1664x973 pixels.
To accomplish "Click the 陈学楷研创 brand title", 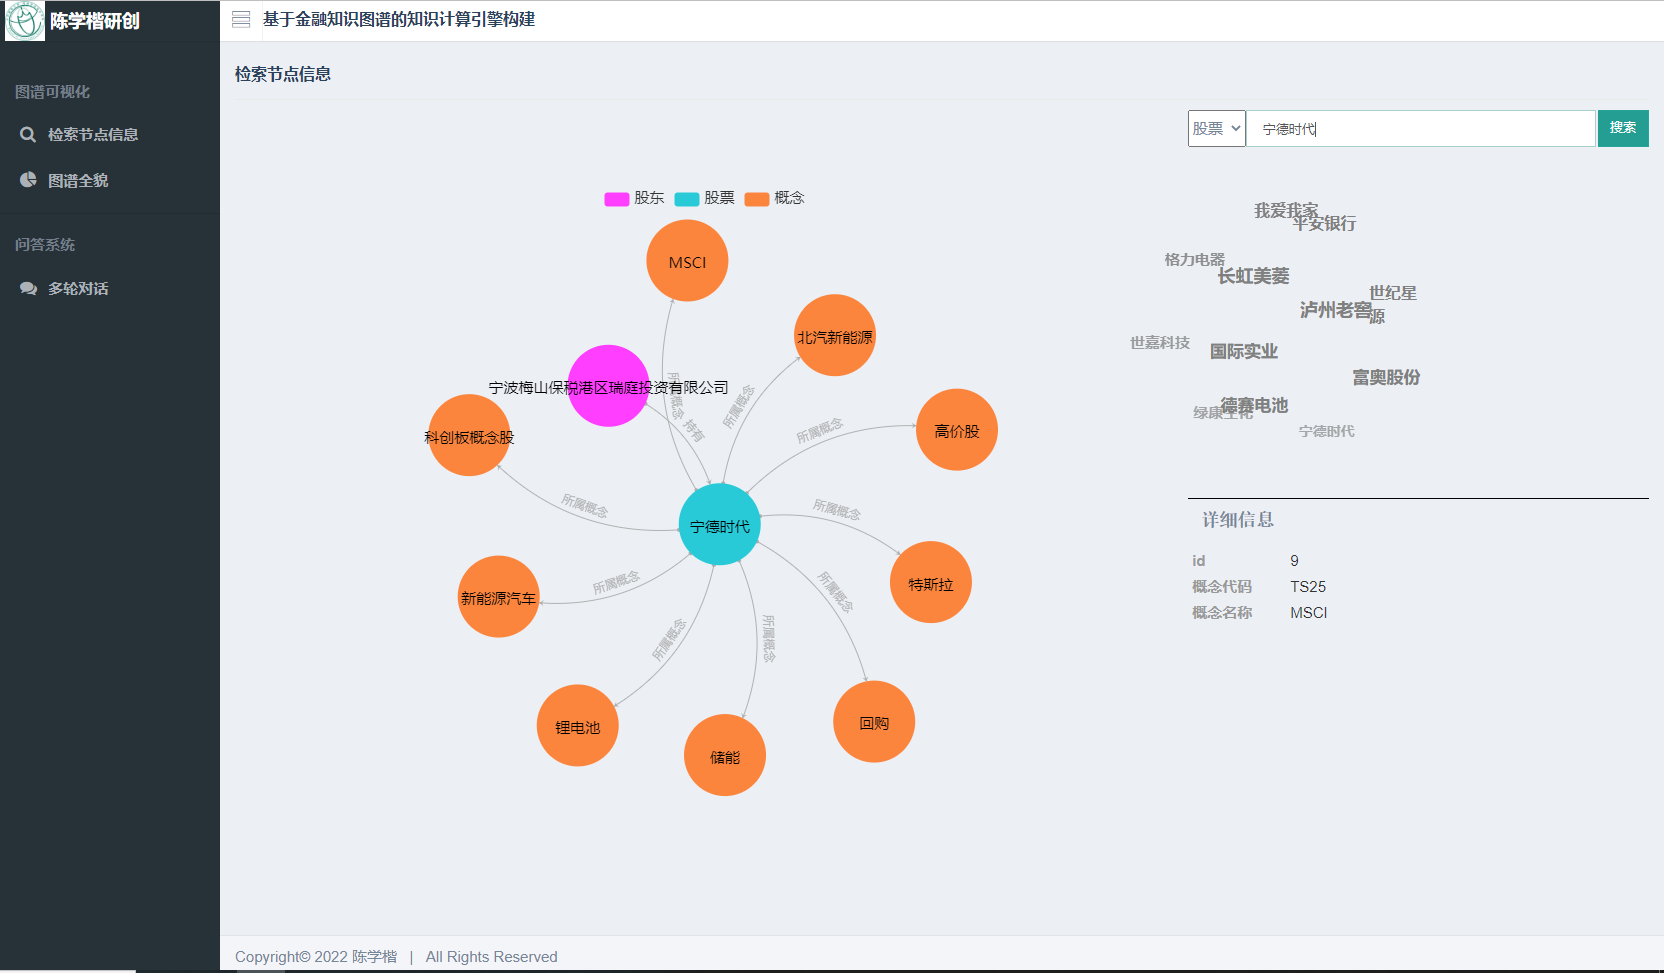I will point(95,21).
